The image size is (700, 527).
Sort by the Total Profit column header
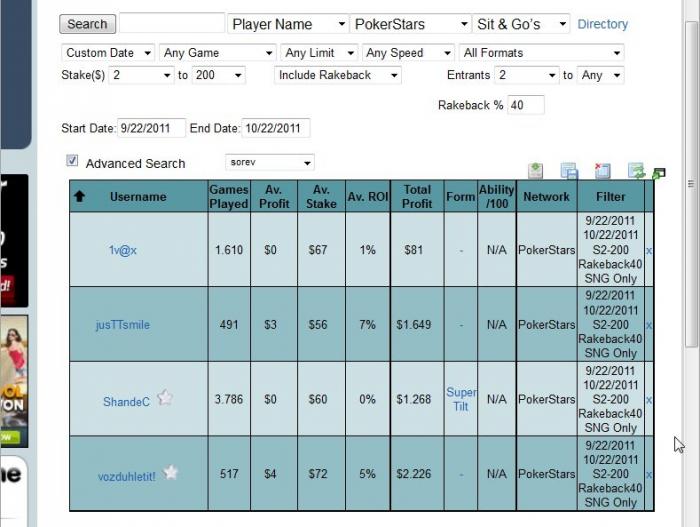[417, 197]
